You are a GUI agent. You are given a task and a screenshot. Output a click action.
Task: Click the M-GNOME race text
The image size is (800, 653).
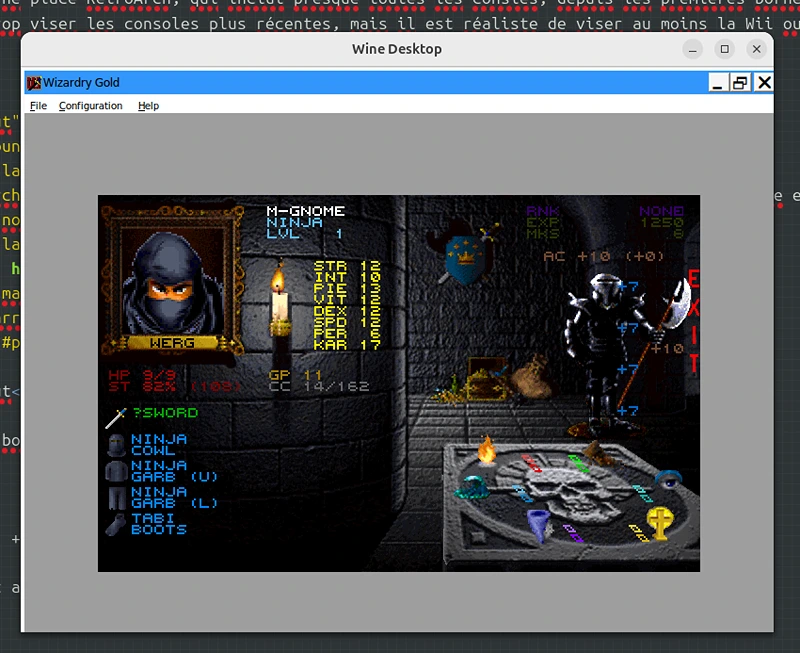[x=306, y=211]
